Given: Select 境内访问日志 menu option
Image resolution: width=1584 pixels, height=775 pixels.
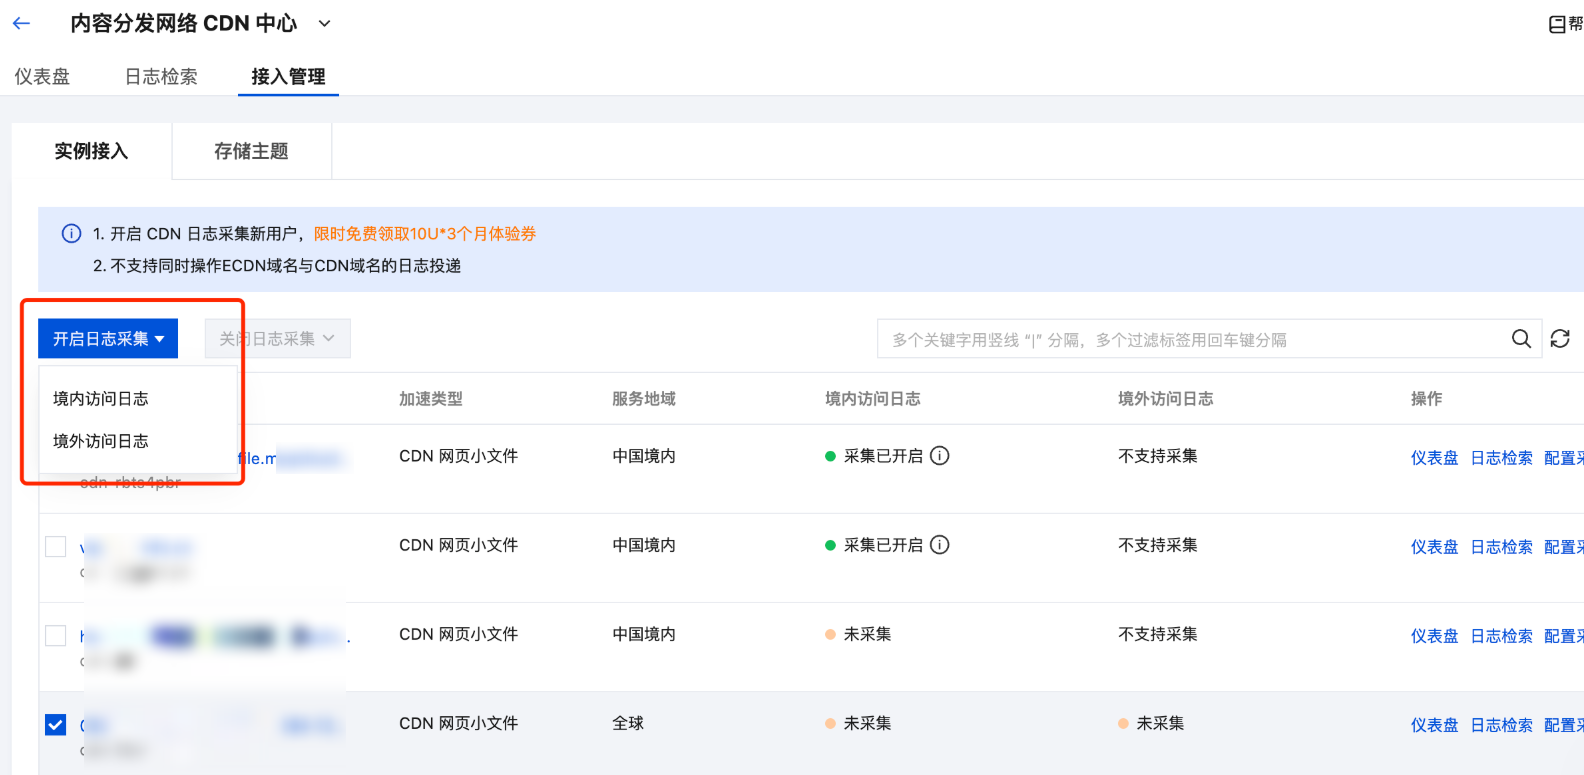Looking at the screenshot, I should pos(101,399).
